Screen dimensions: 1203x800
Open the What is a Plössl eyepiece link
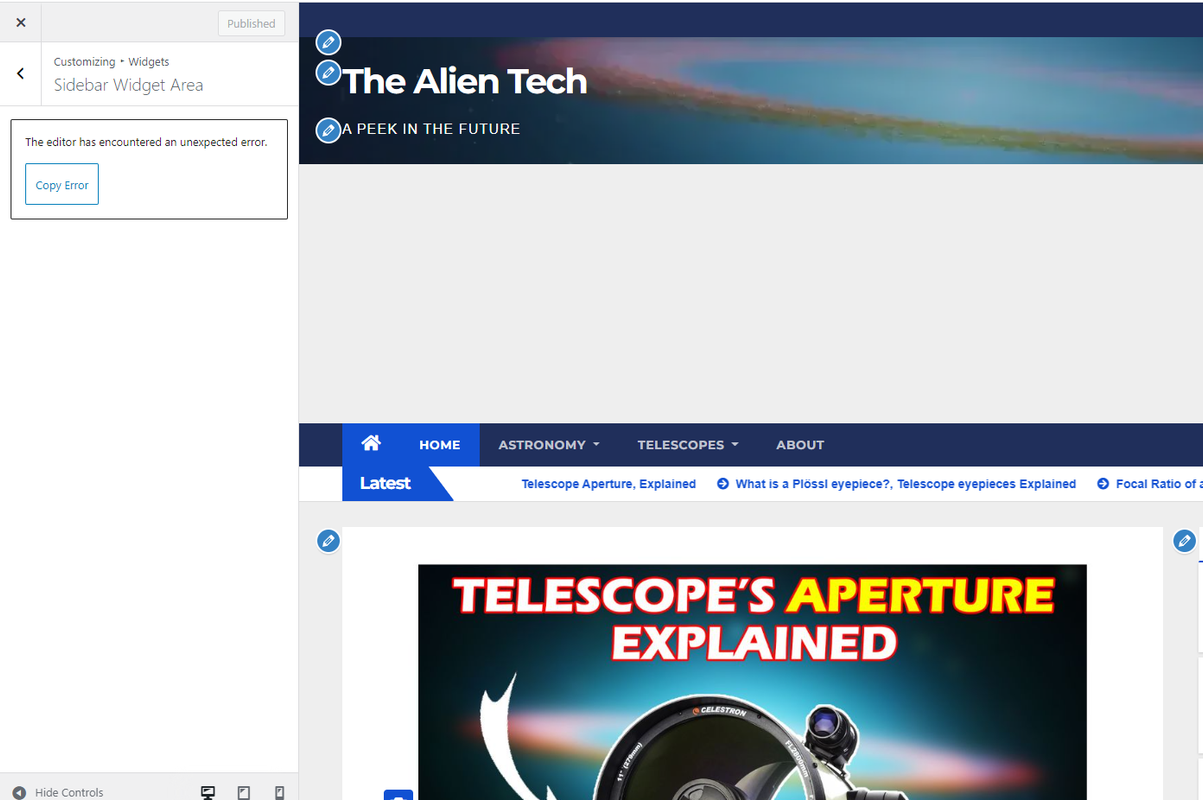[906, 484]
